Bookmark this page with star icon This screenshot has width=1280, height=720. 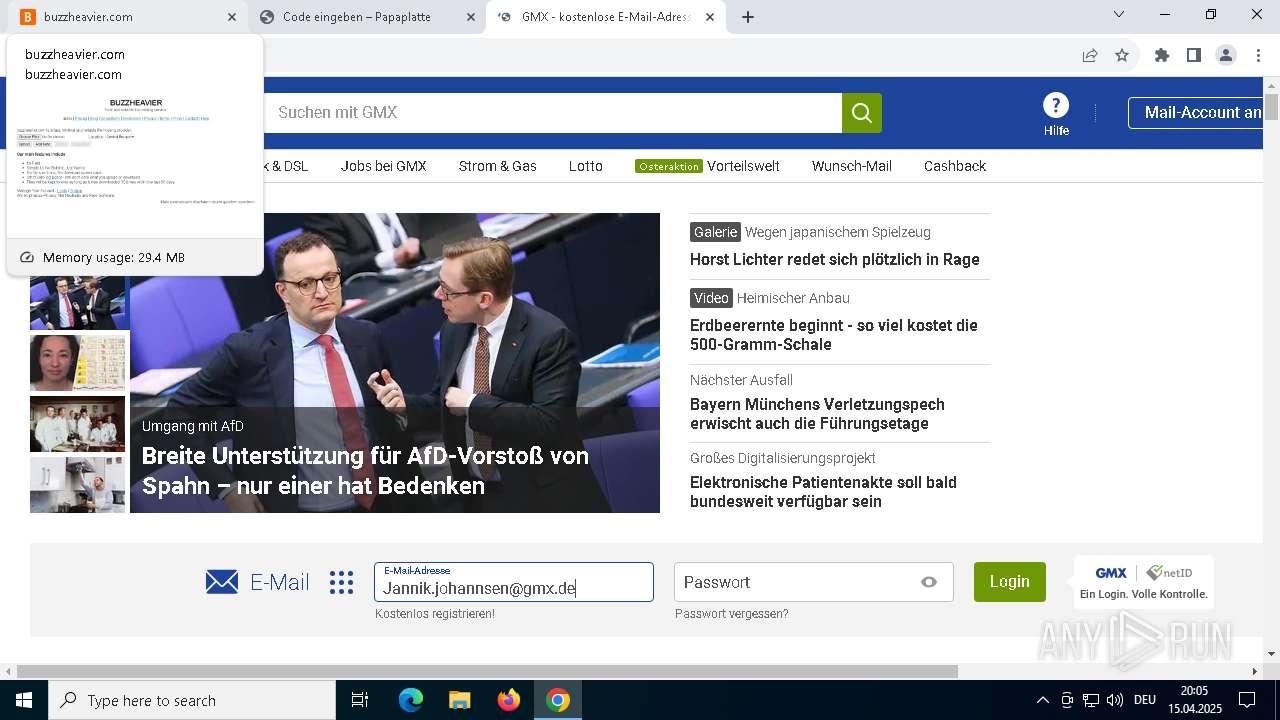tap(1122, 56)
